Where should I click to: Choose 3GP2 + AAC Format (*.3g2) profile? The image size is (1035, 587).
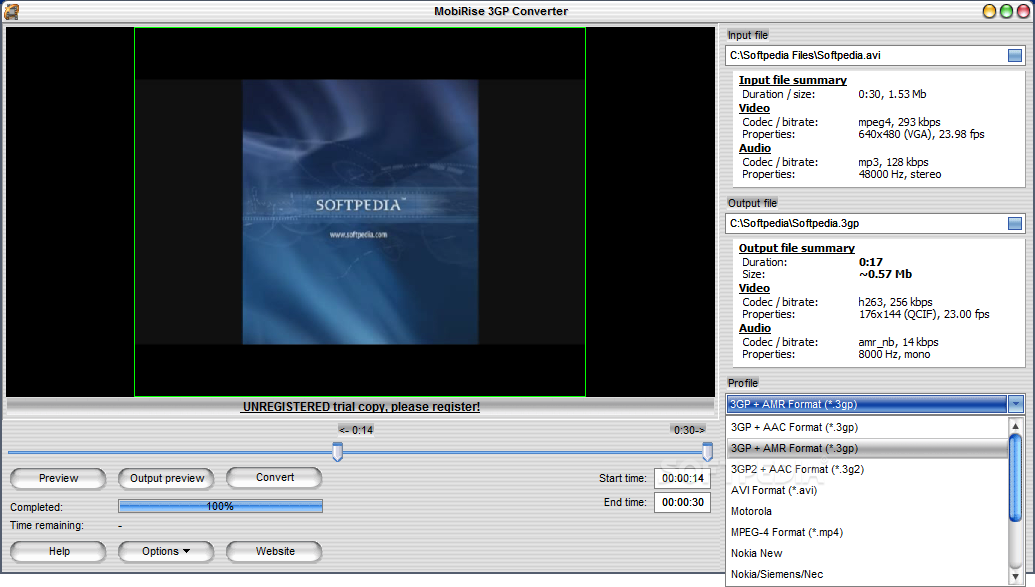coord(867,469)
